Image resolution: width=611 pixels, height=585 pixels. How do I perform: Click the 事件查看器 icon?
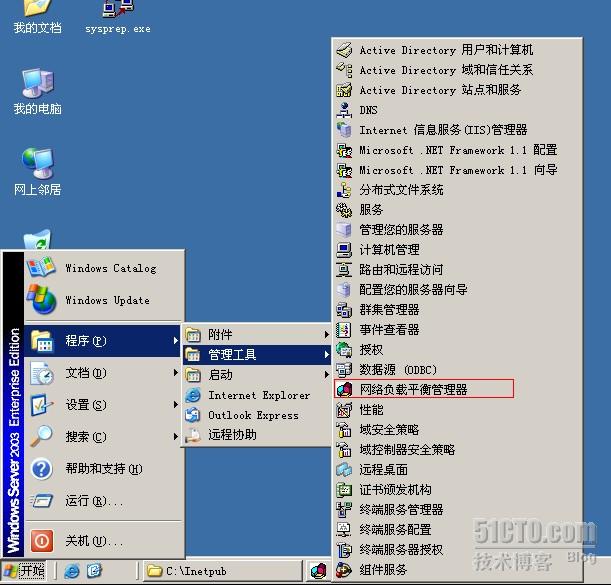click(x=344, y=330)
